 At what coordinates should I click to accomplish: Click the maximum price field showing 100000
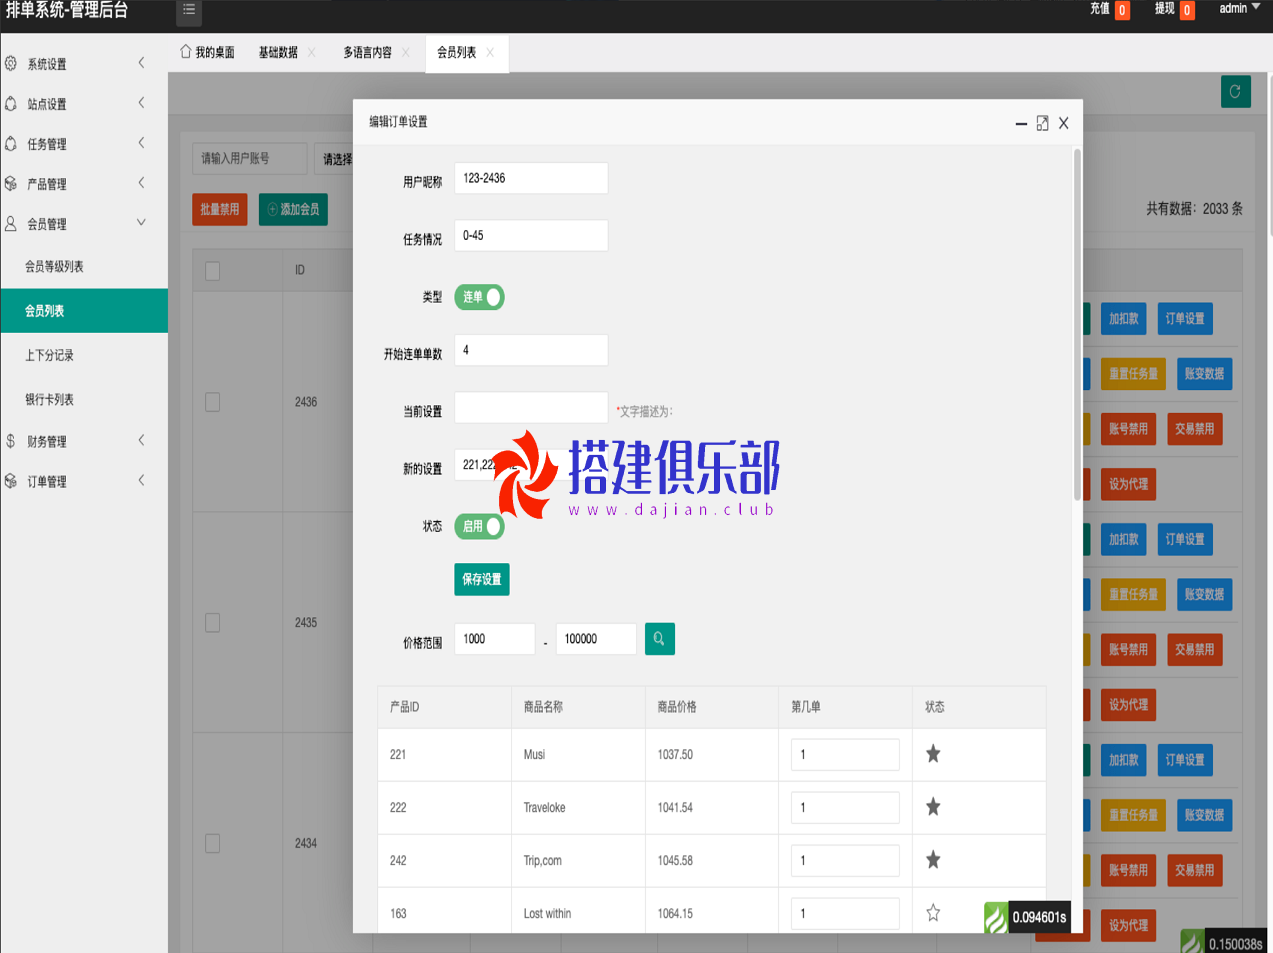coord(596,639)
